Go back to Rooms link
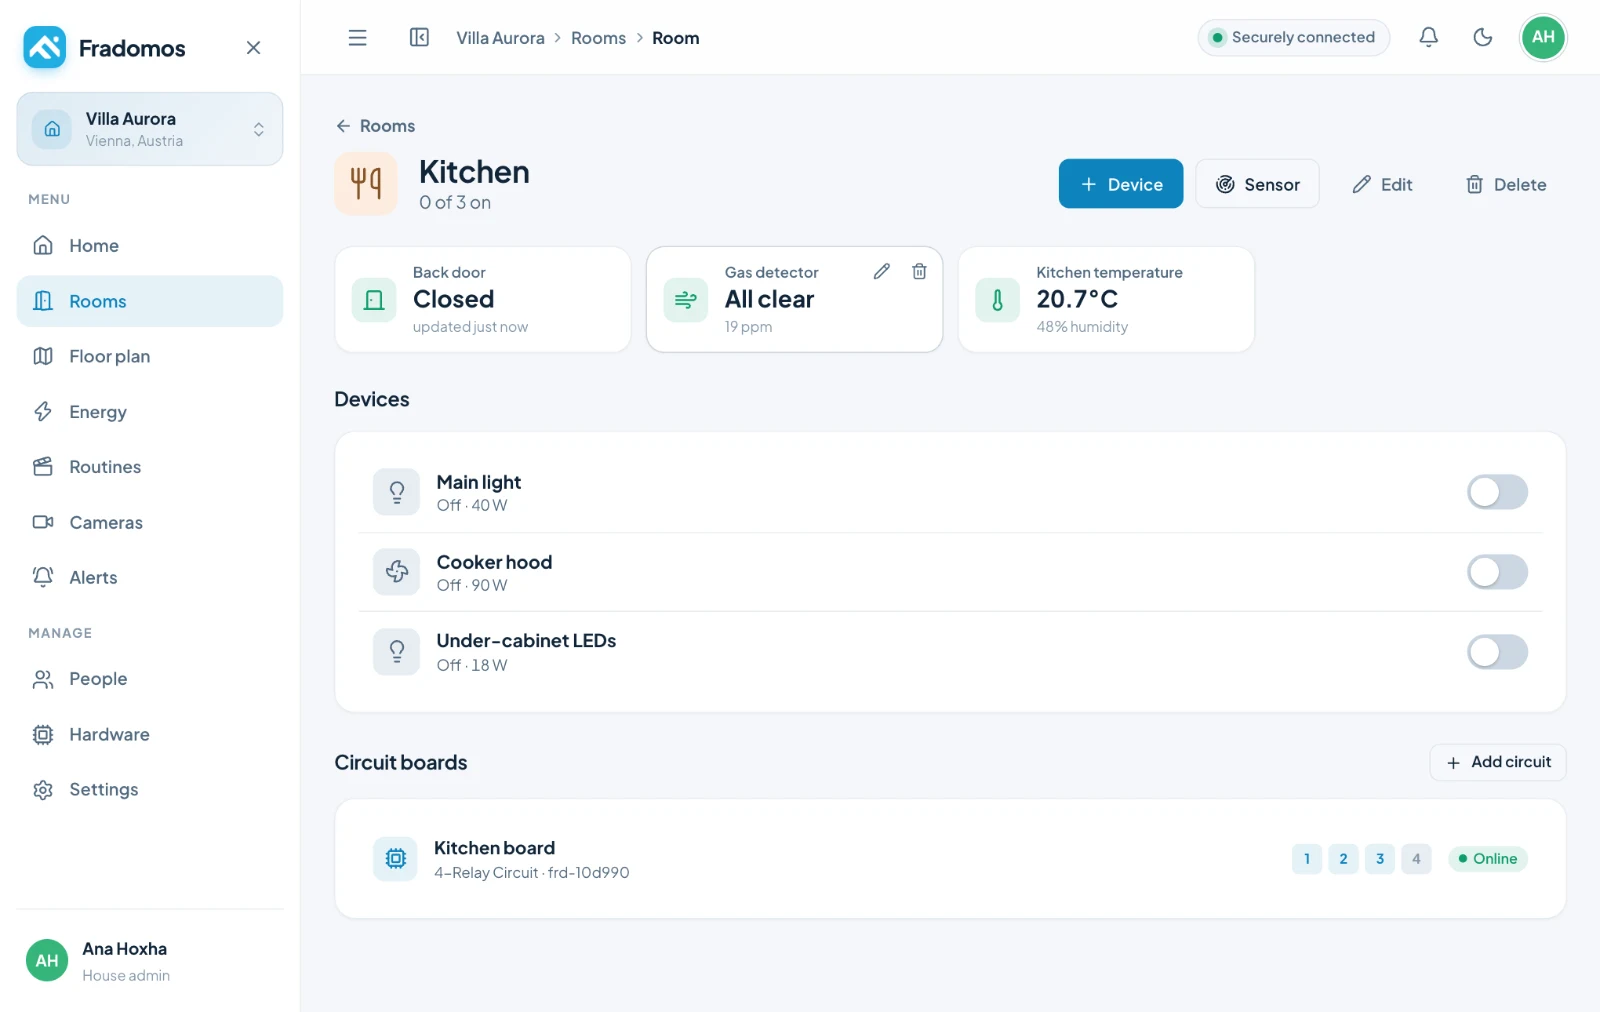The image size is (1600, 1012). 375,126
